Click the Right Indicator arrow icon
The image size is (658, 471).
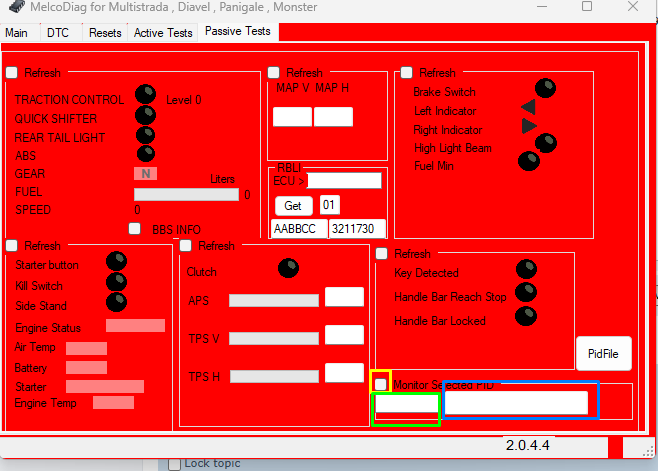(x=529, y=126)
